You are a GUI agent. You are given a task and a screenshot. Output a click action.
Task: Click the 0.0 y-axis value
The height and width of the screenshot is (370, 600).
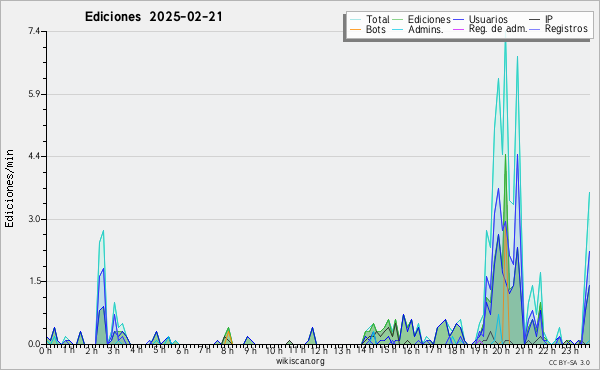click(x=34, y=344)
